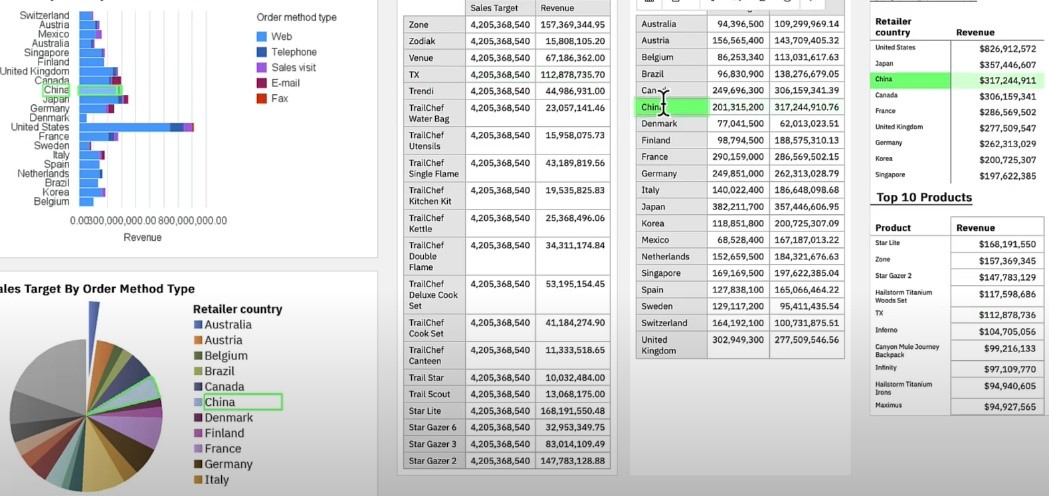
Task: Select Australia row in country table
Action: pos(740,24)
